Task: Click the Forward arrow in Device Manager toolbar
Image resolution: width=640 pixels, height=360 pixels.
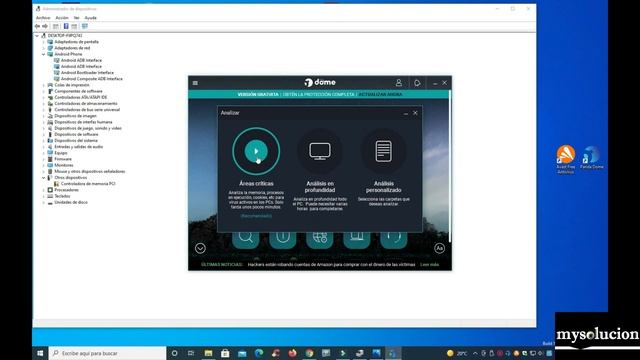Action: click(45, 26)
